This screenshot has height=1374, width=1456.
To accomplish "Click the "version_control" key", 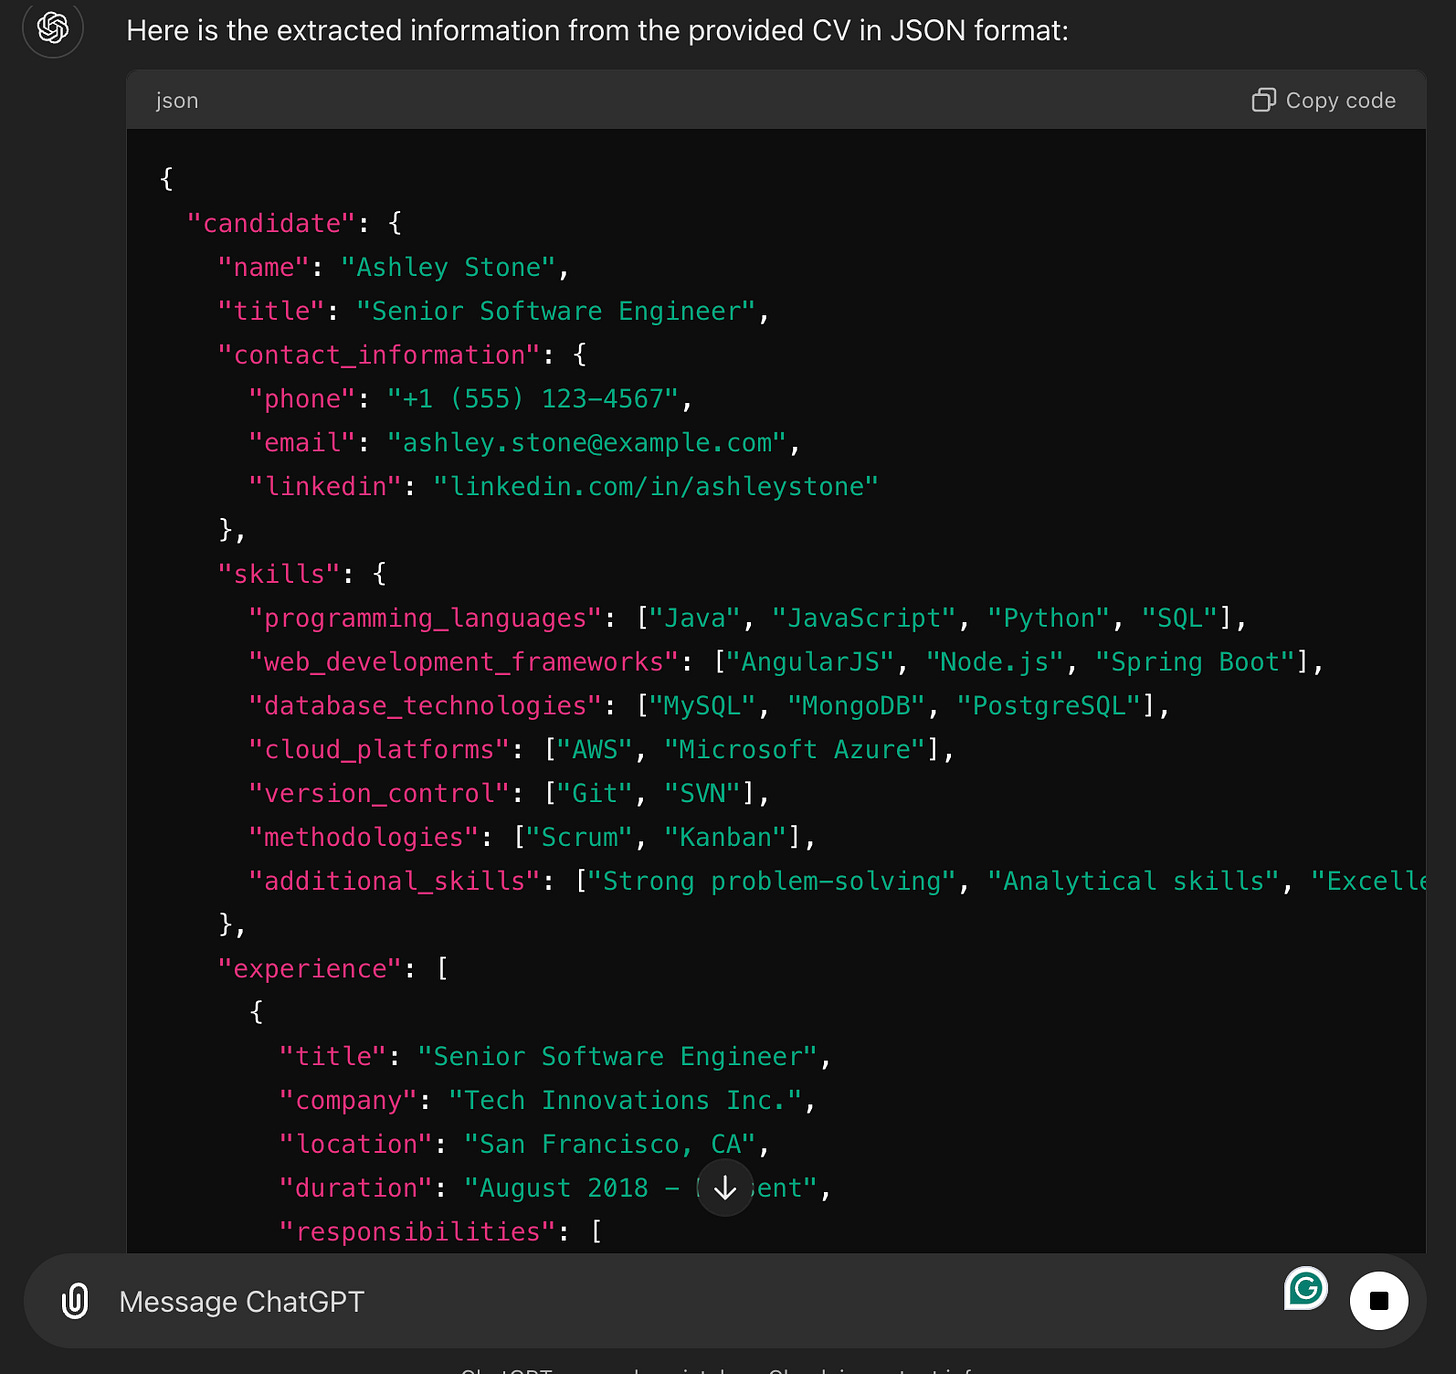I will click(x=379, y=793).
